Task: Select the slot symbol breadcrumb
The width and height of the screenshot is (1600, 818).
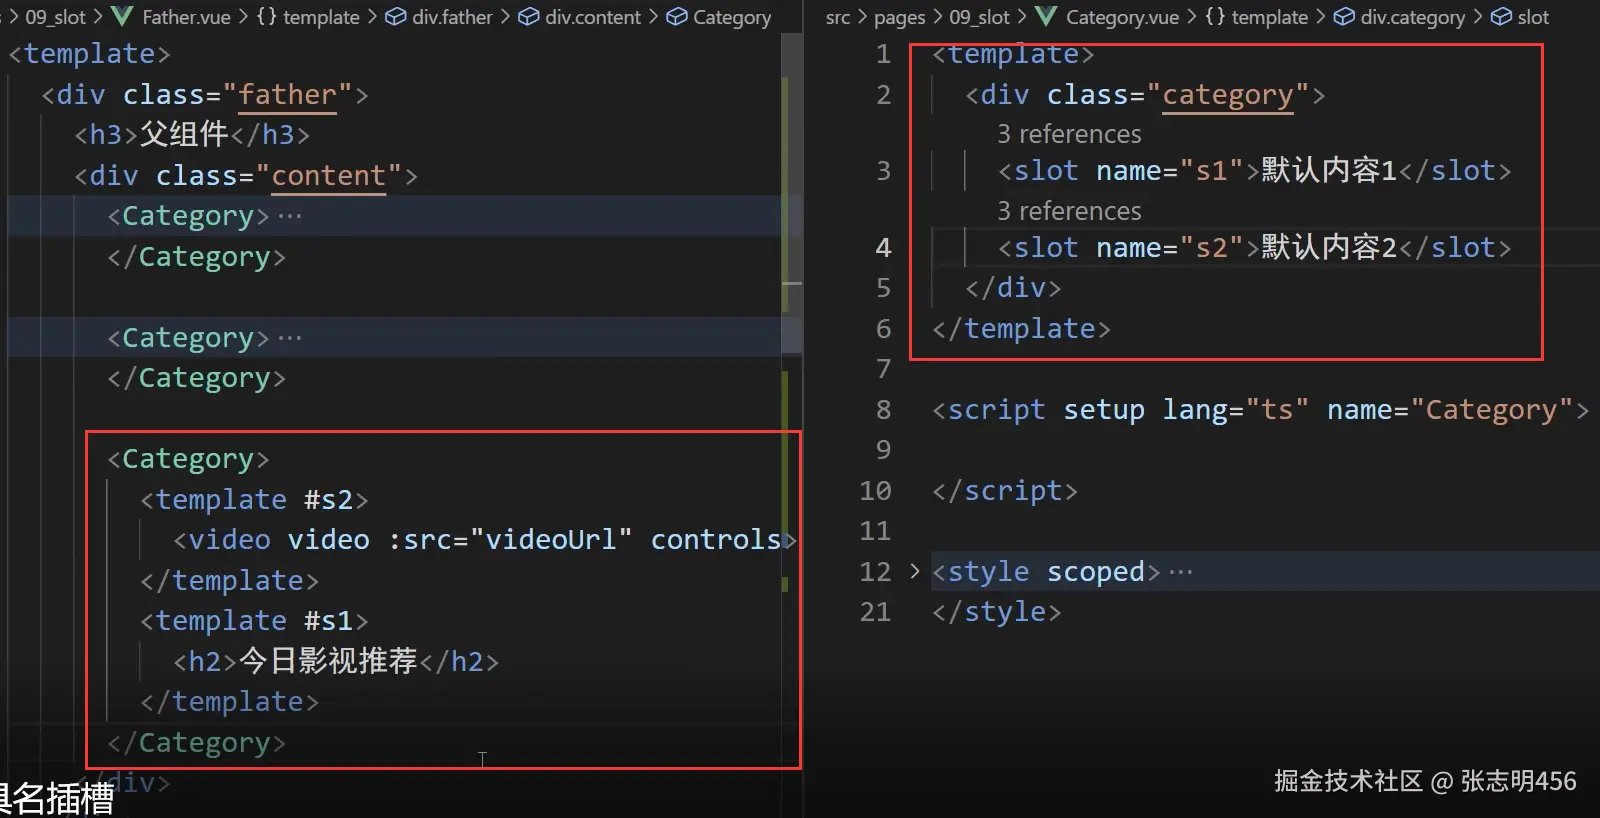Action: point(1520,17)
